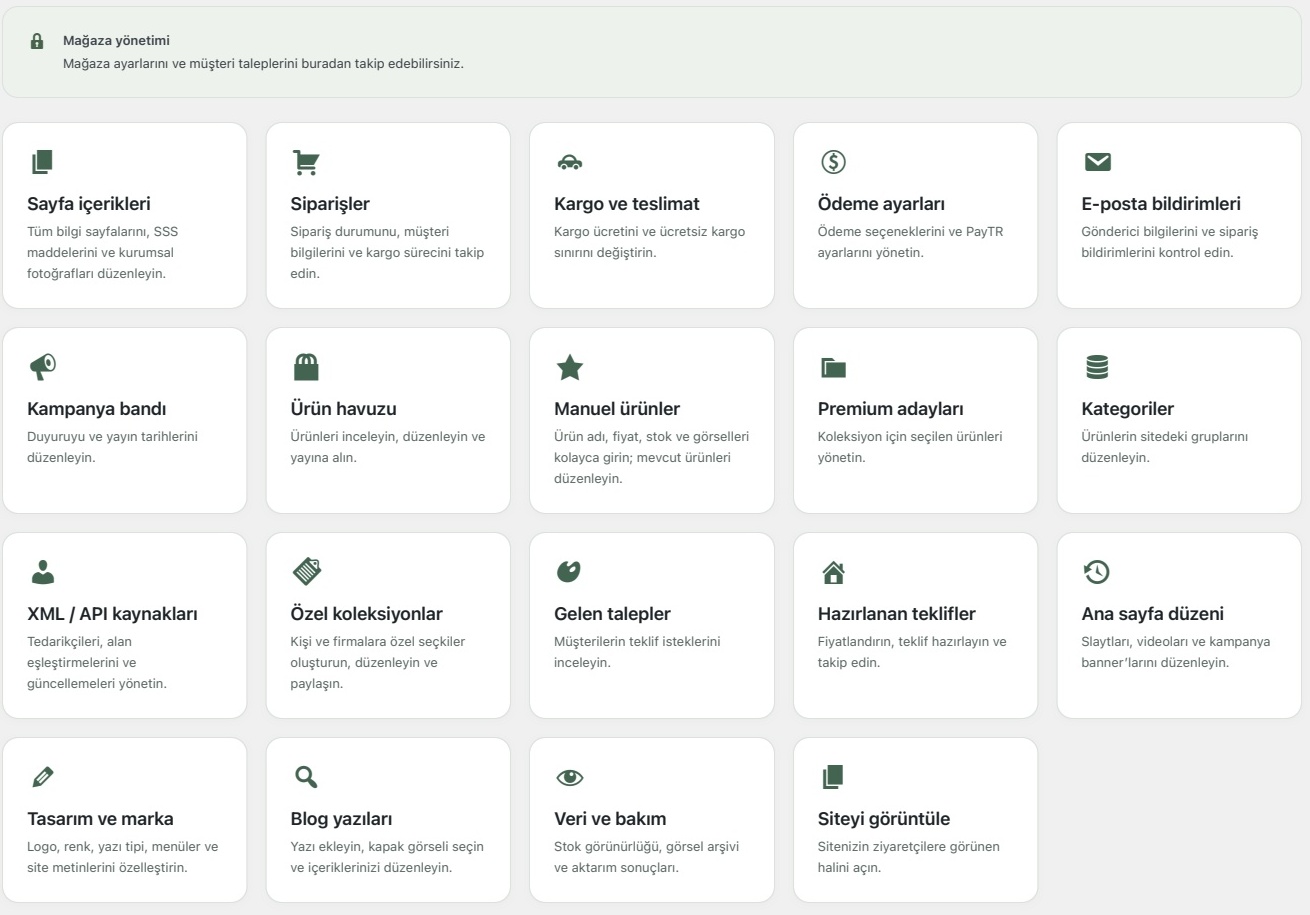Click the magnifier icon above Blog yazıları
The image size is (1310, 915).
[x=306, y=777]
